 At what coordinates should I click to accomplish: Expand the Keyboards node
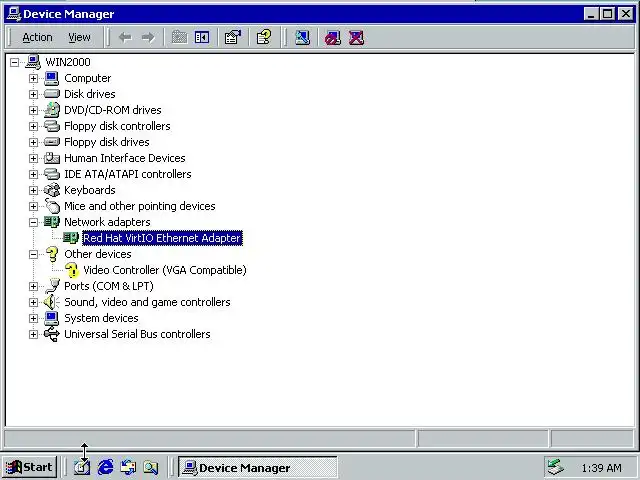[x=33, y=190]
